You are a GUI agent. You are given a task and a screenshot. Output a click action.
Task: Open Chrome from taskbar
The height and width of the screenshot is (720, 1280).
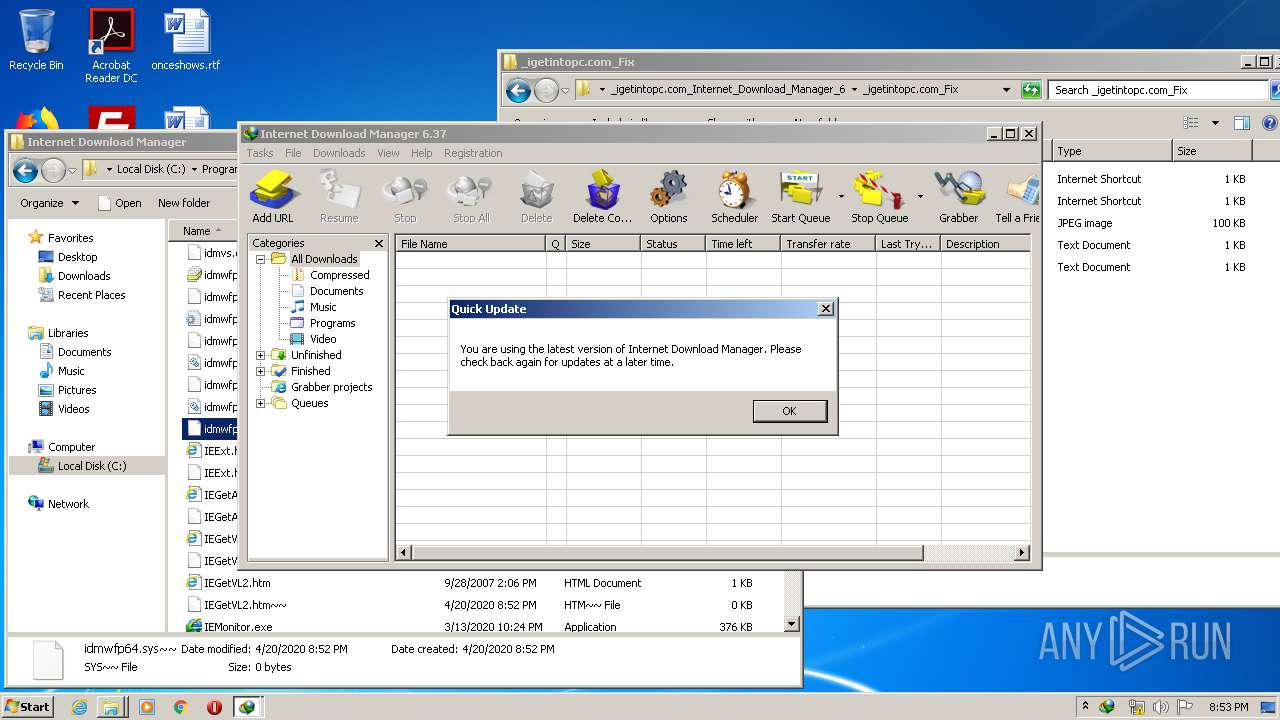click(181, 707)
